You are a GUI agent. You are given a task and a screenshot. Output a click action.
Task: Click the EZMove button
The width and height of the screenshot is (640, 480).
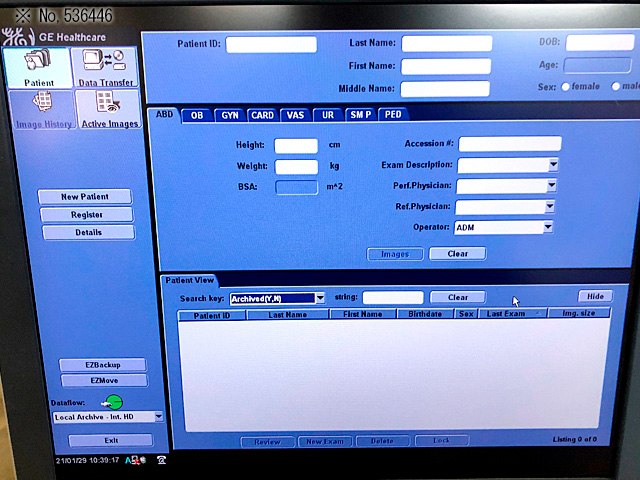104,380
